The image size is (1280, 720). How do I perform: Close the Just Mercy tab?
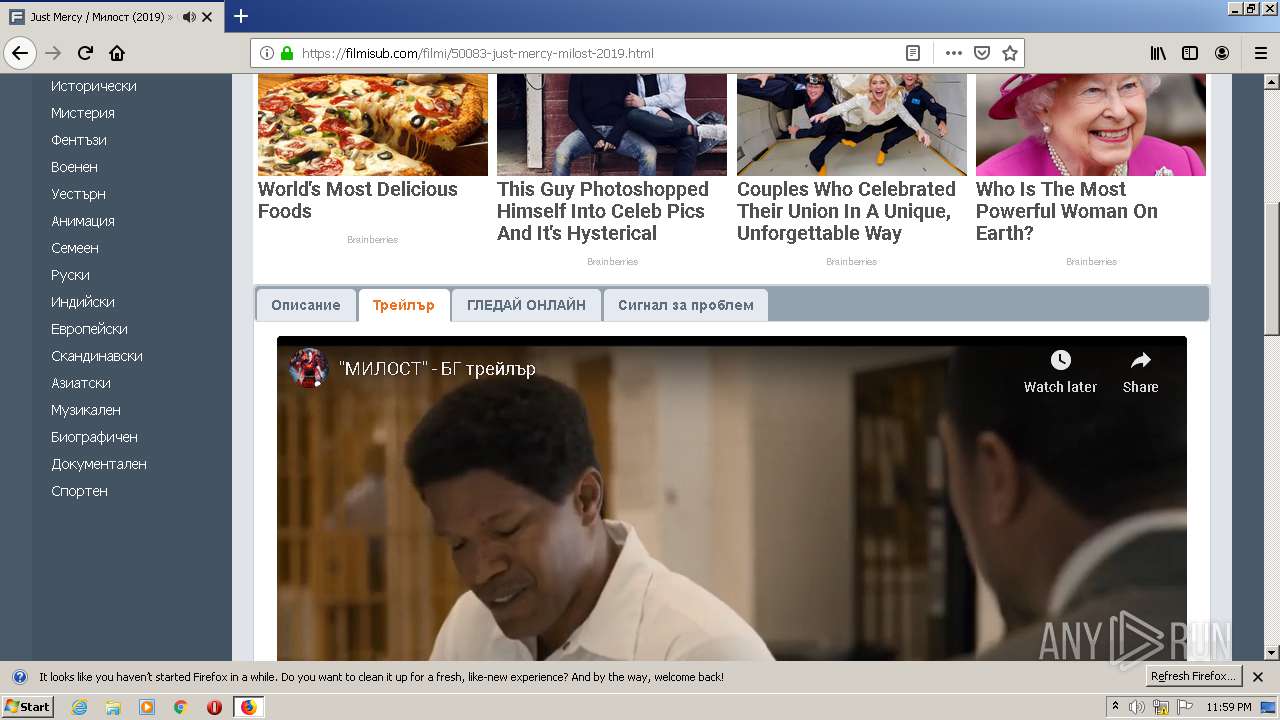(x=207, y=17)
